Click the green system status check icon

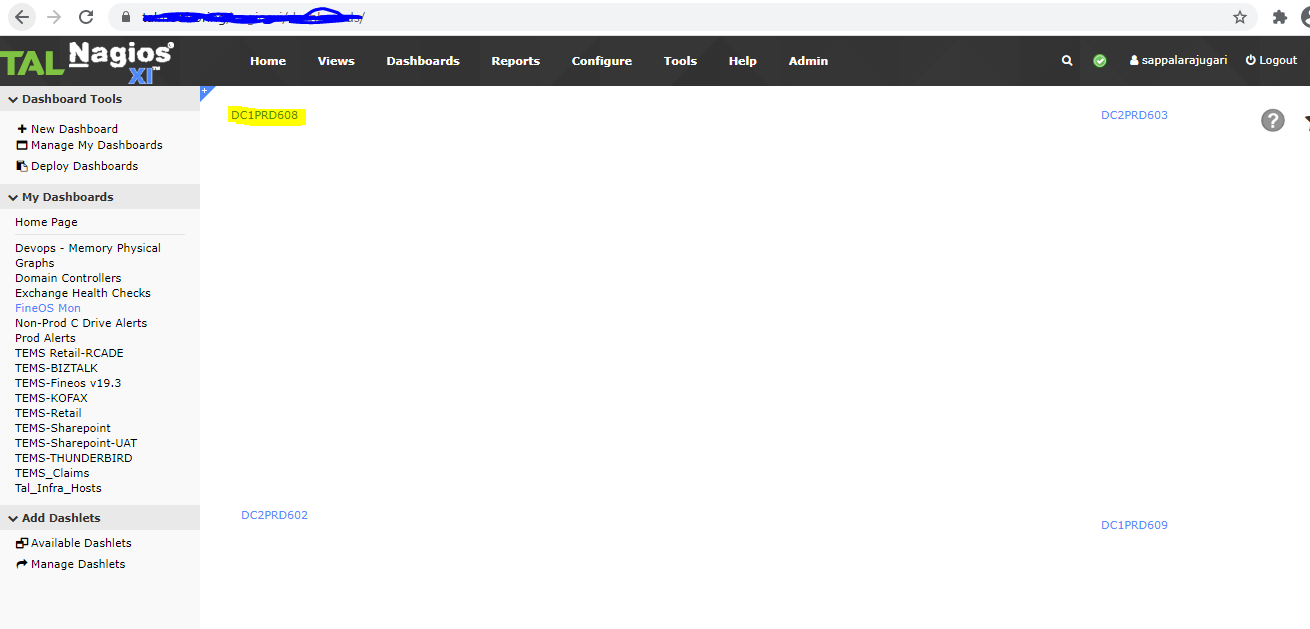(1100, 61)
